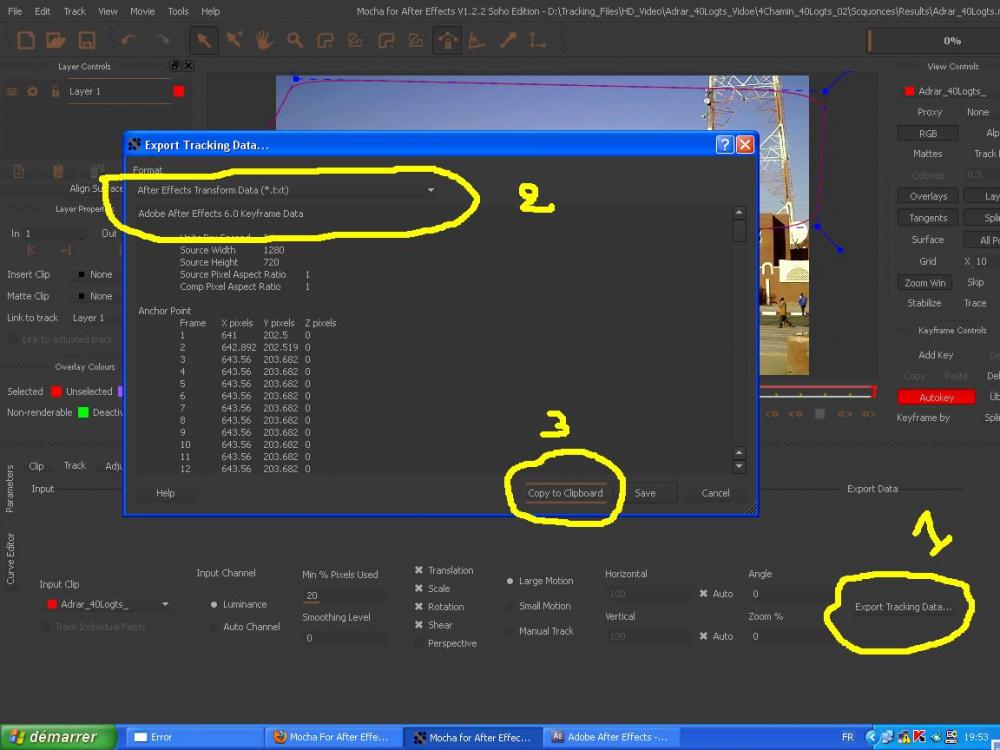This screenshot has height=750, width=1000.
Task: Click the leftmost keyframe playback control
Action: (772, 414)
